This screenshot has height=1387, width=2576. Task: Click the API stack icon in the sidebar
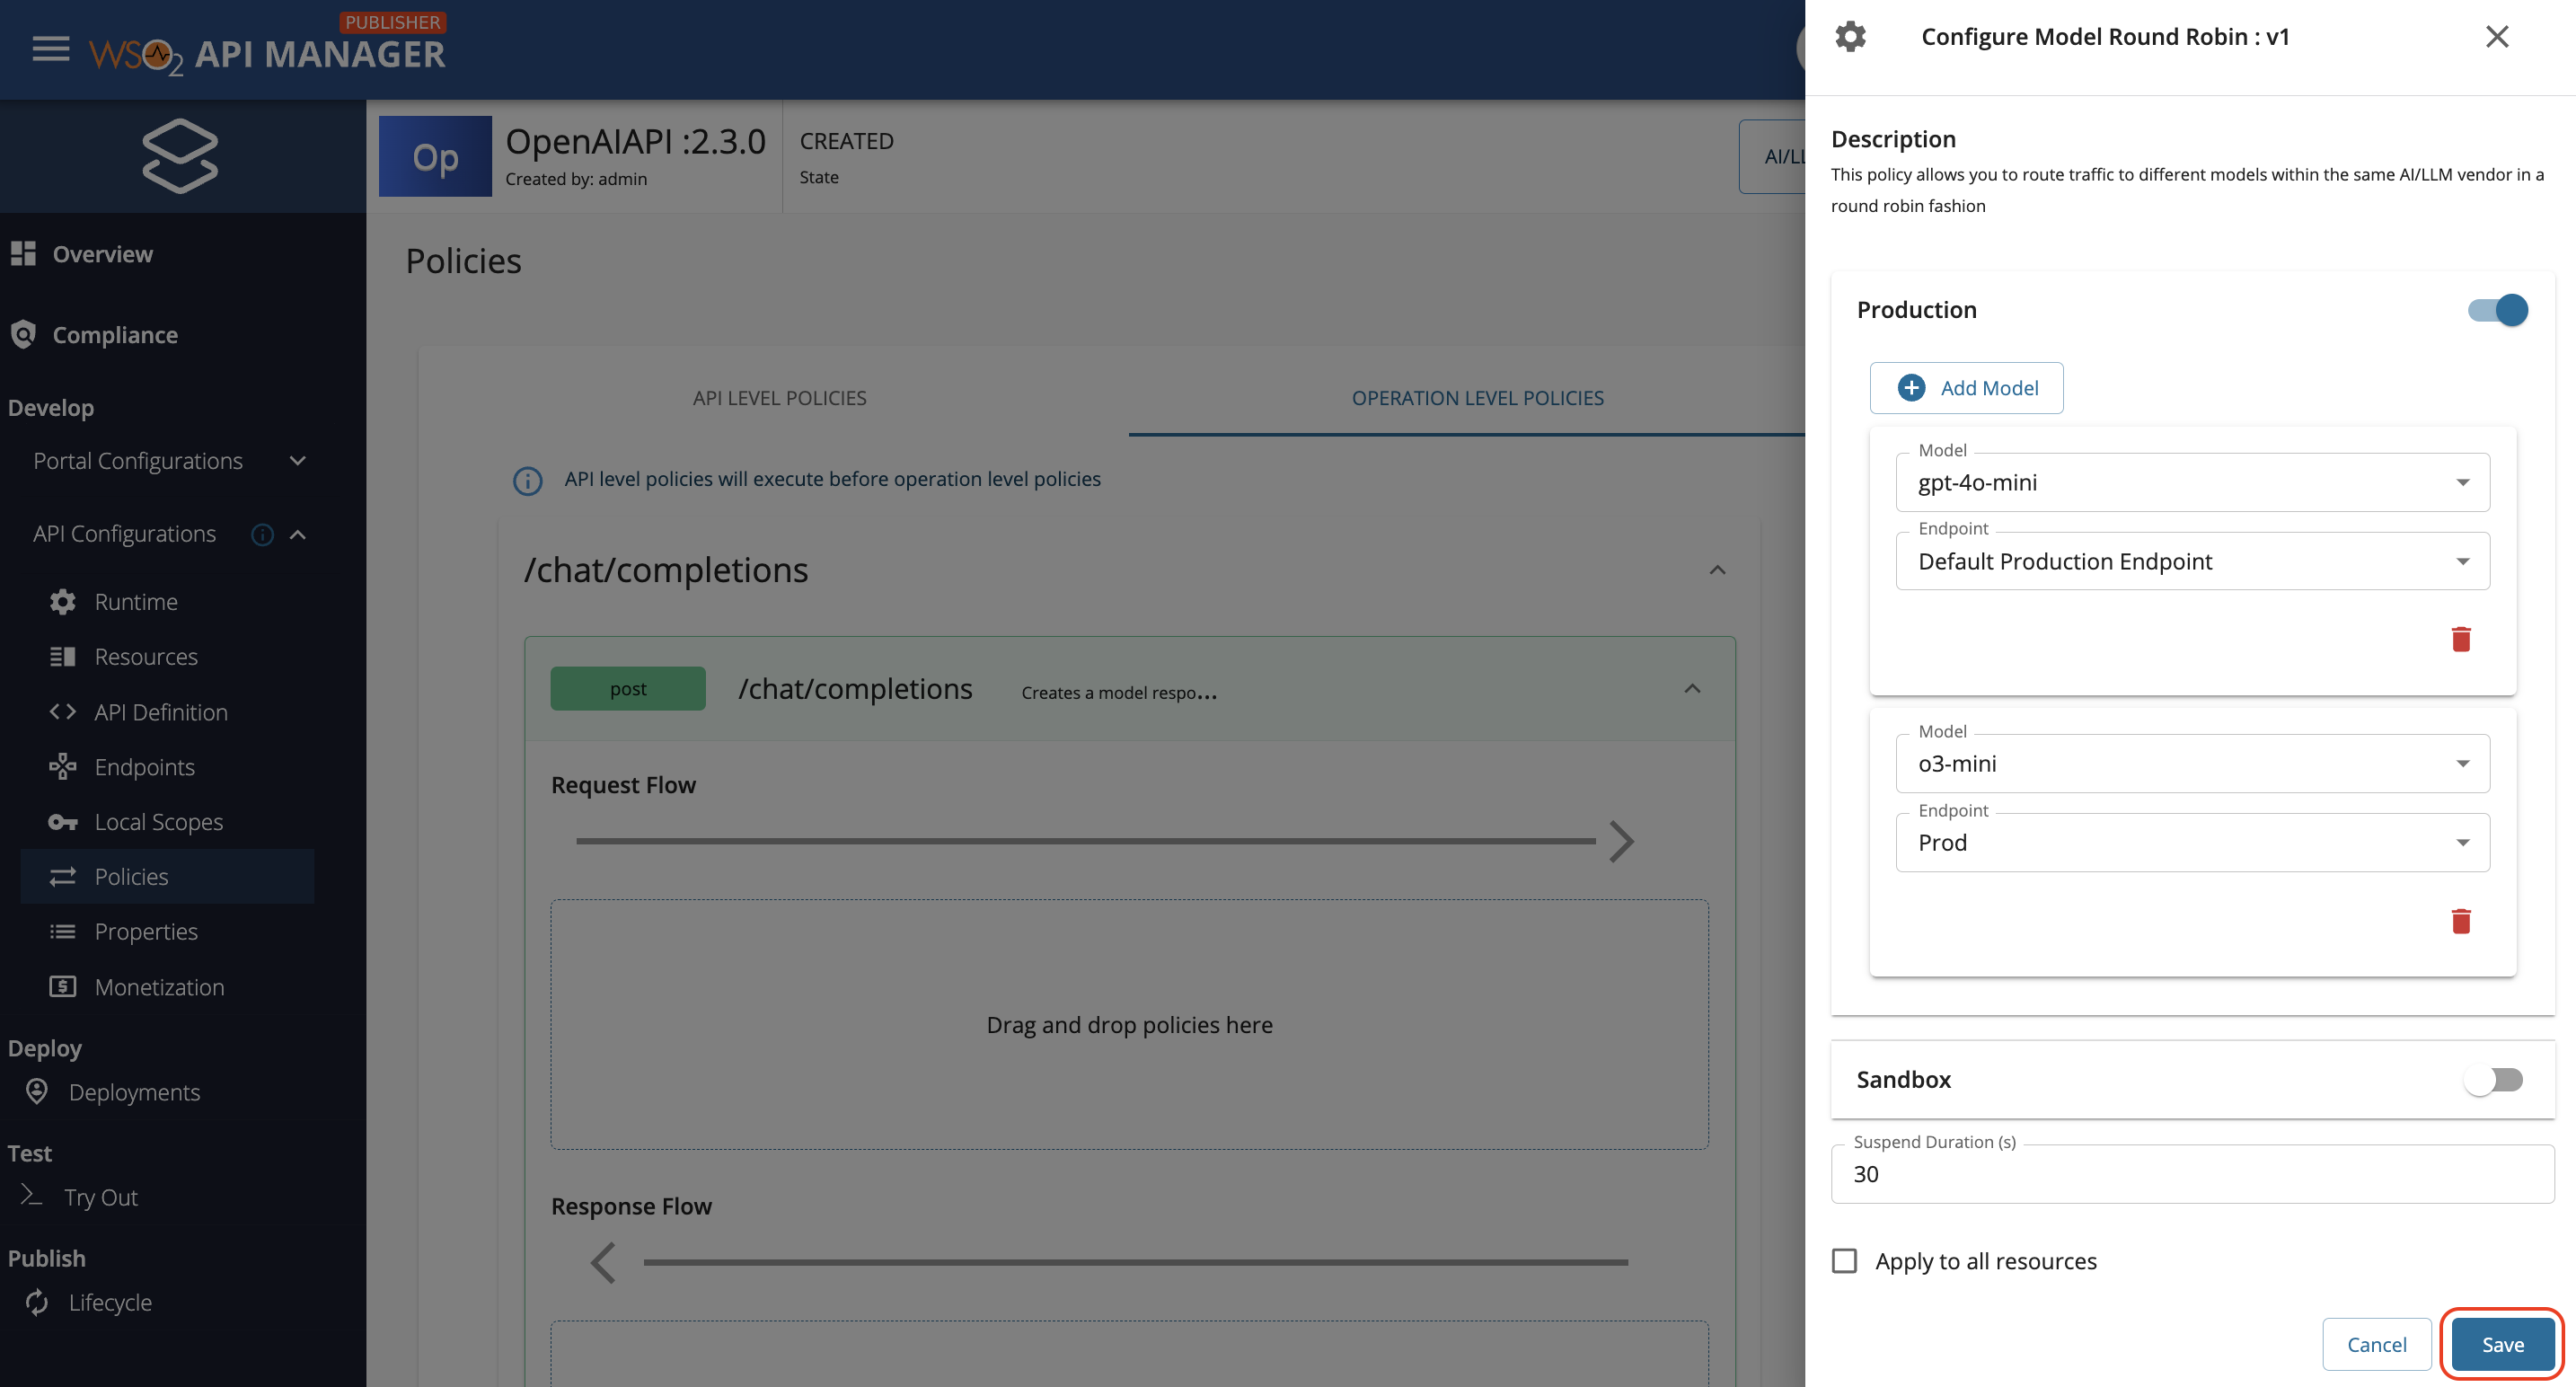pyautogui.click(x=181, y=155)
